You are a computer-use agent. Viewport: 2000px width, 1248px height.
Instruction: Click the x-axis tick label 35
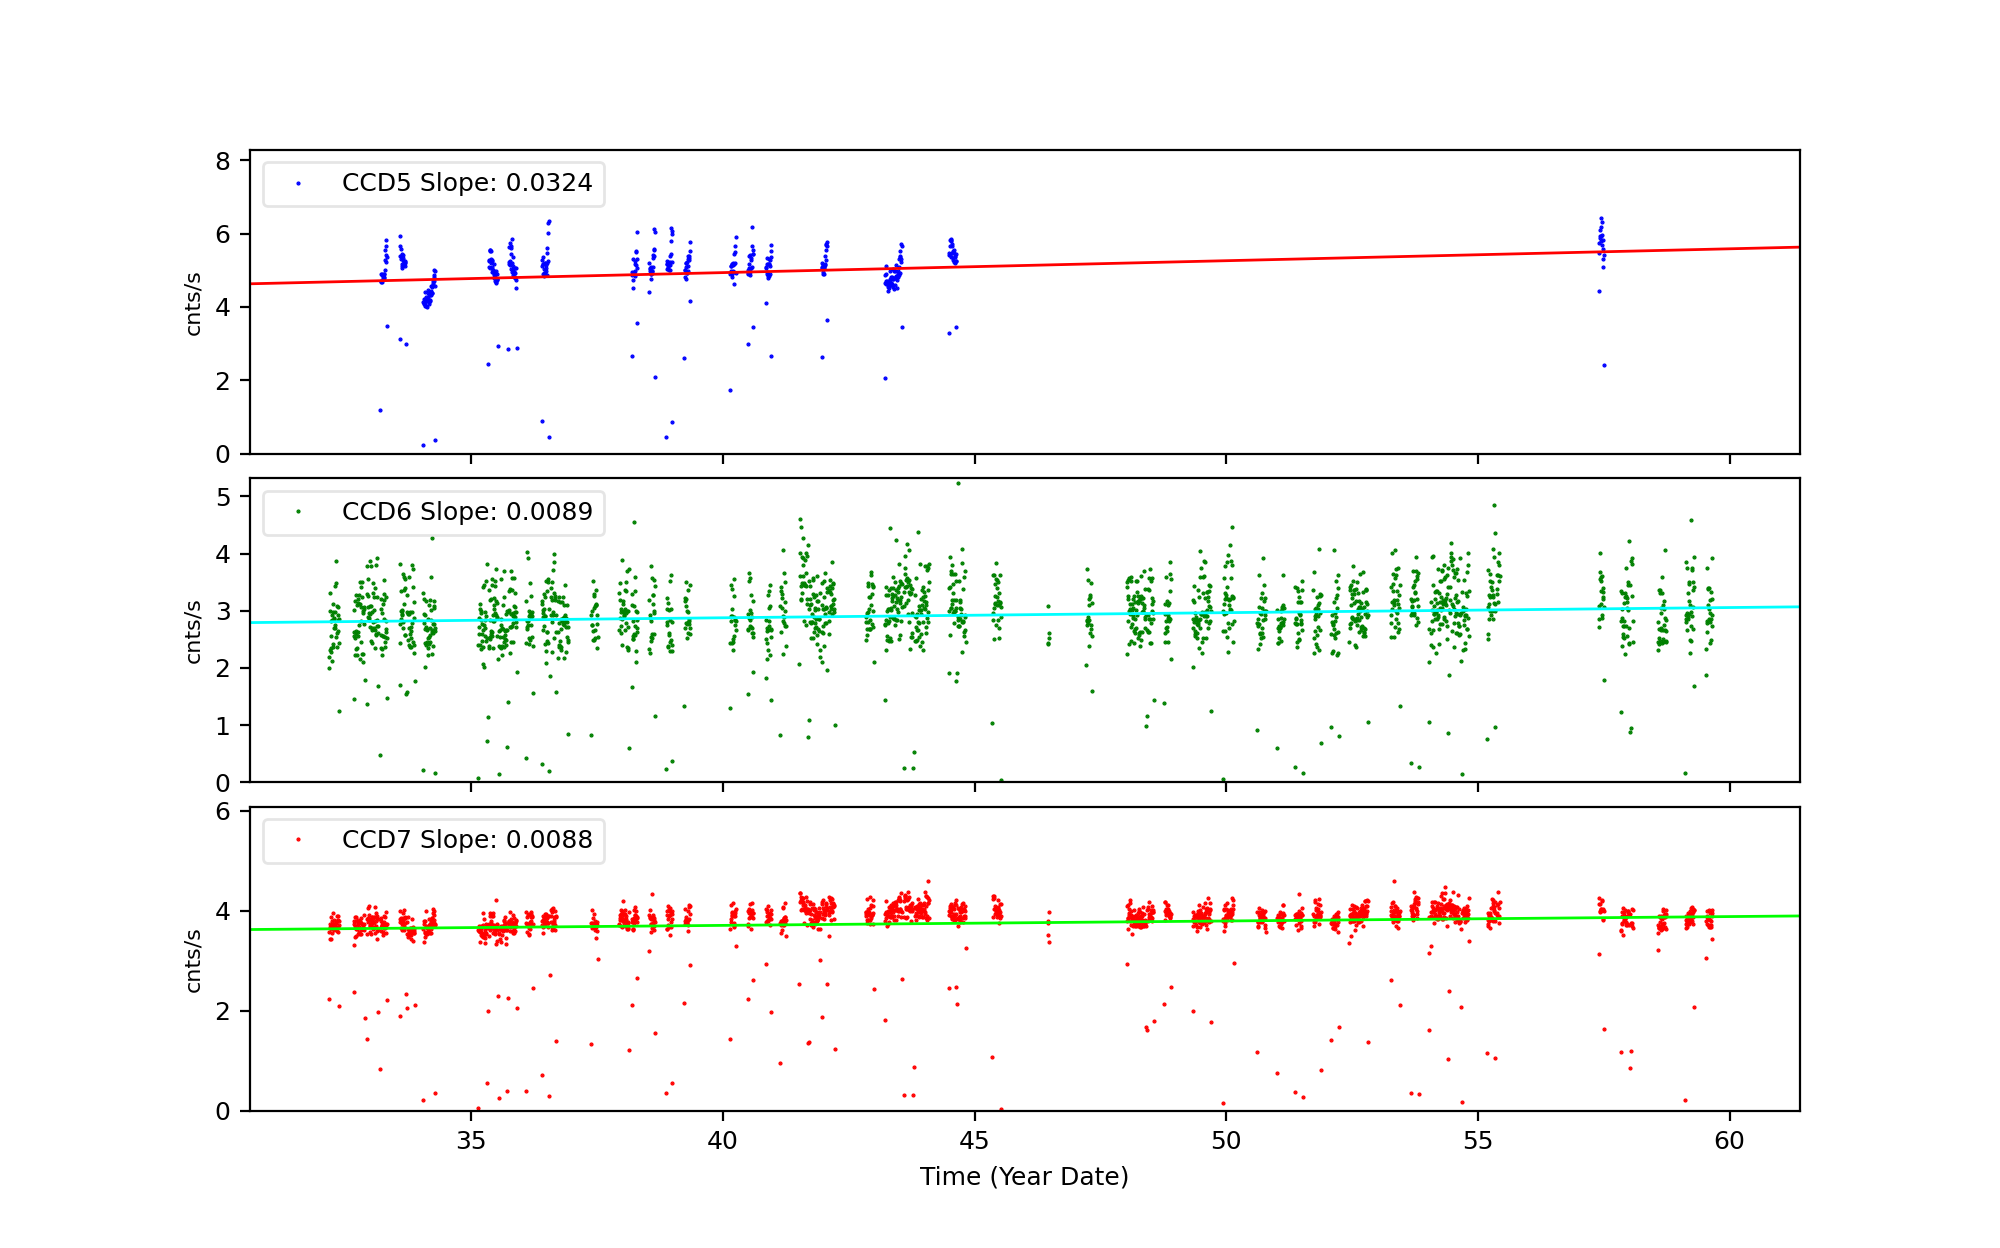tap(471, 1141)
